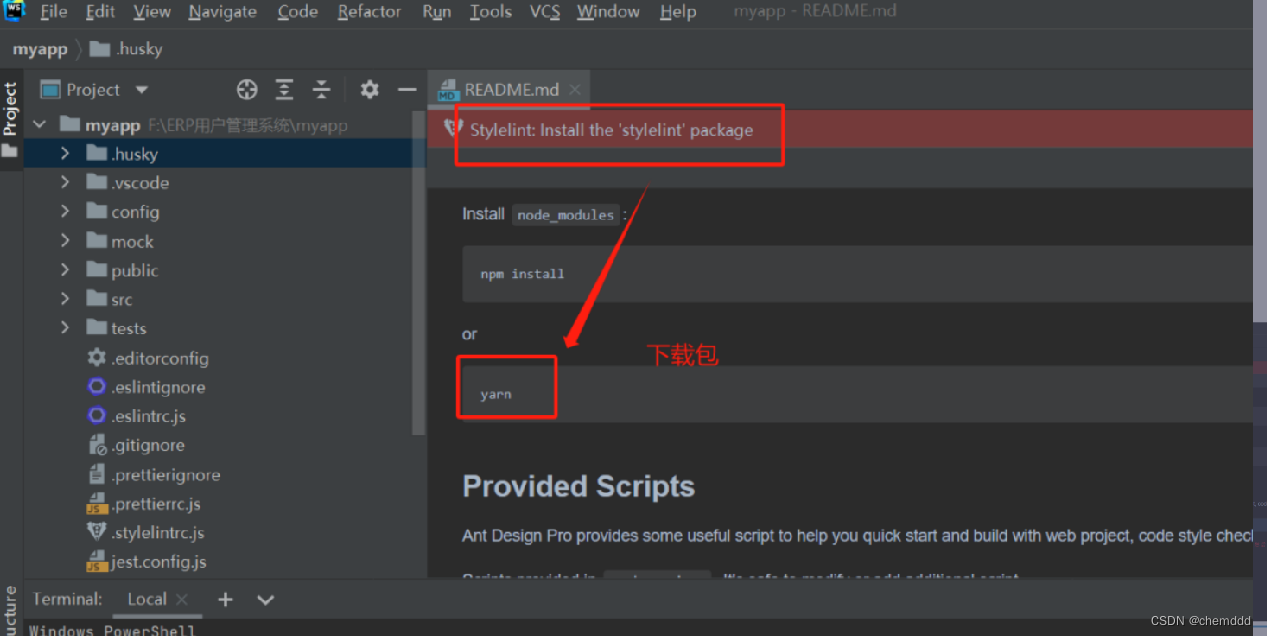
Task: Select the .vscode folder row
Action: 219,183
